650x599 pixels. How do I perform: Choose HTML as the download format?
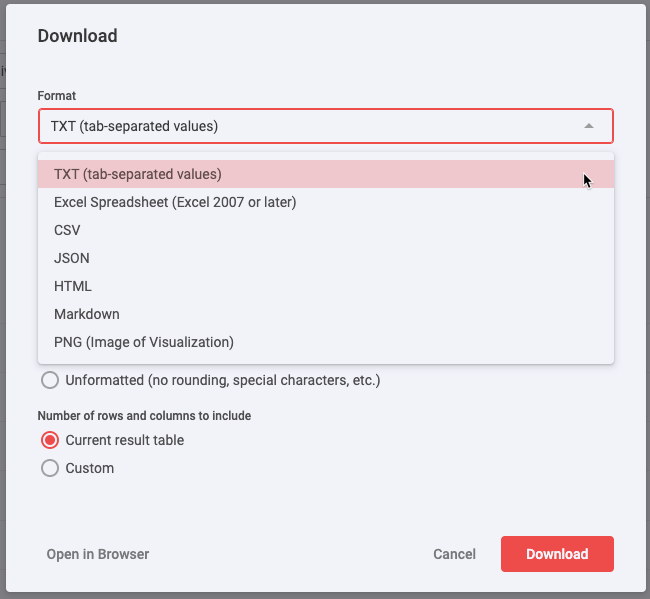pyautogui.click(x=326, y=286)
